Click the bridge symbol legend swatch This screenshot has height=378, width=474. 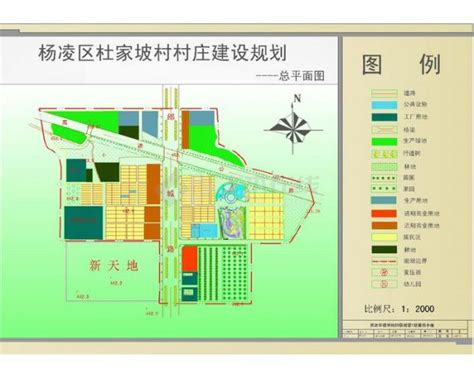tap(384, 129)
